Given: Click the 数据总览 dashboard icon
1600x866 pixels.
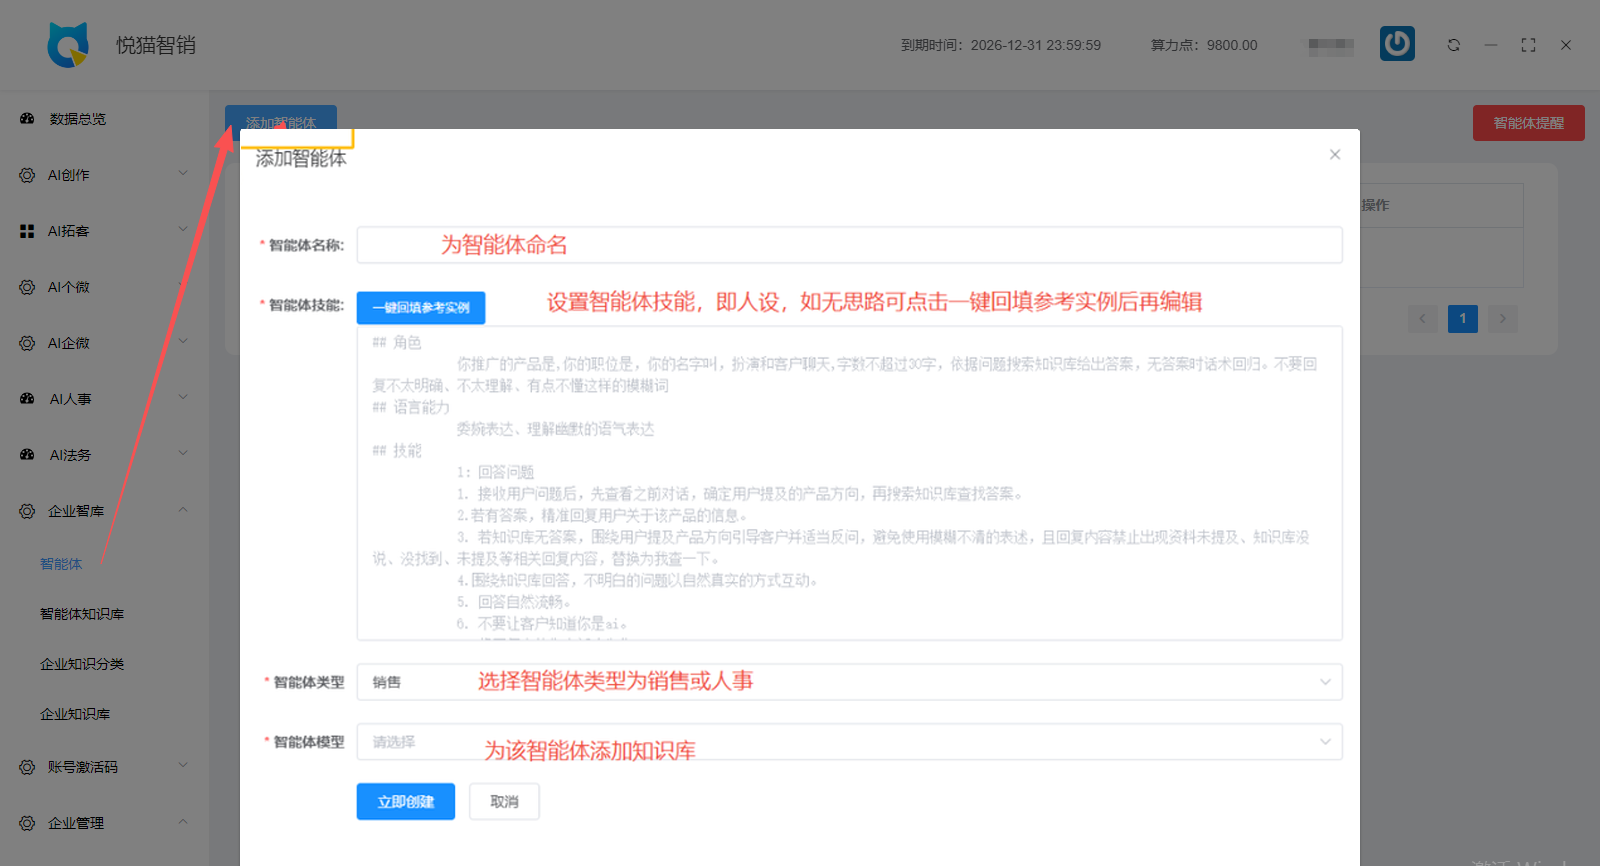Looking at the screenshot, I should 27,119.
